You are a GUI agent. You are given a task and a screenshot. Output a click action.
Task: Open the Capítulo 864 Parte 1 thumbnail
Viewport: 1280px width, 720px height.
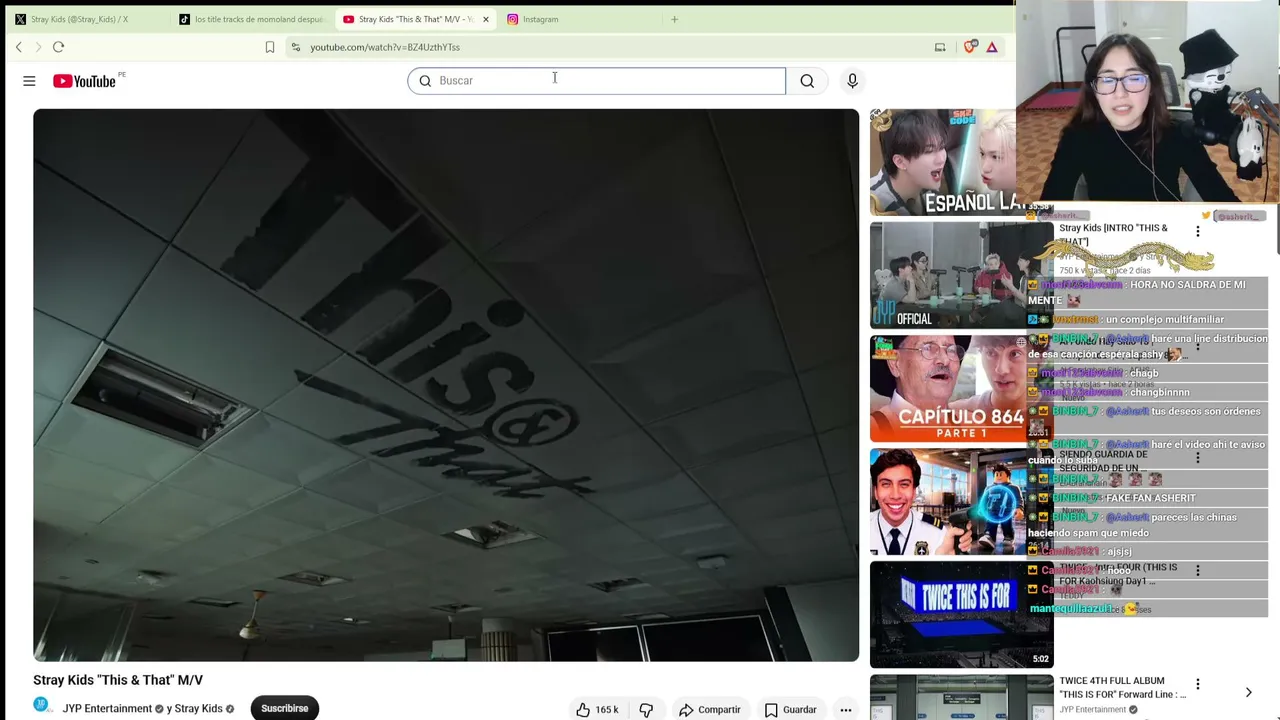tap(961, 388)
